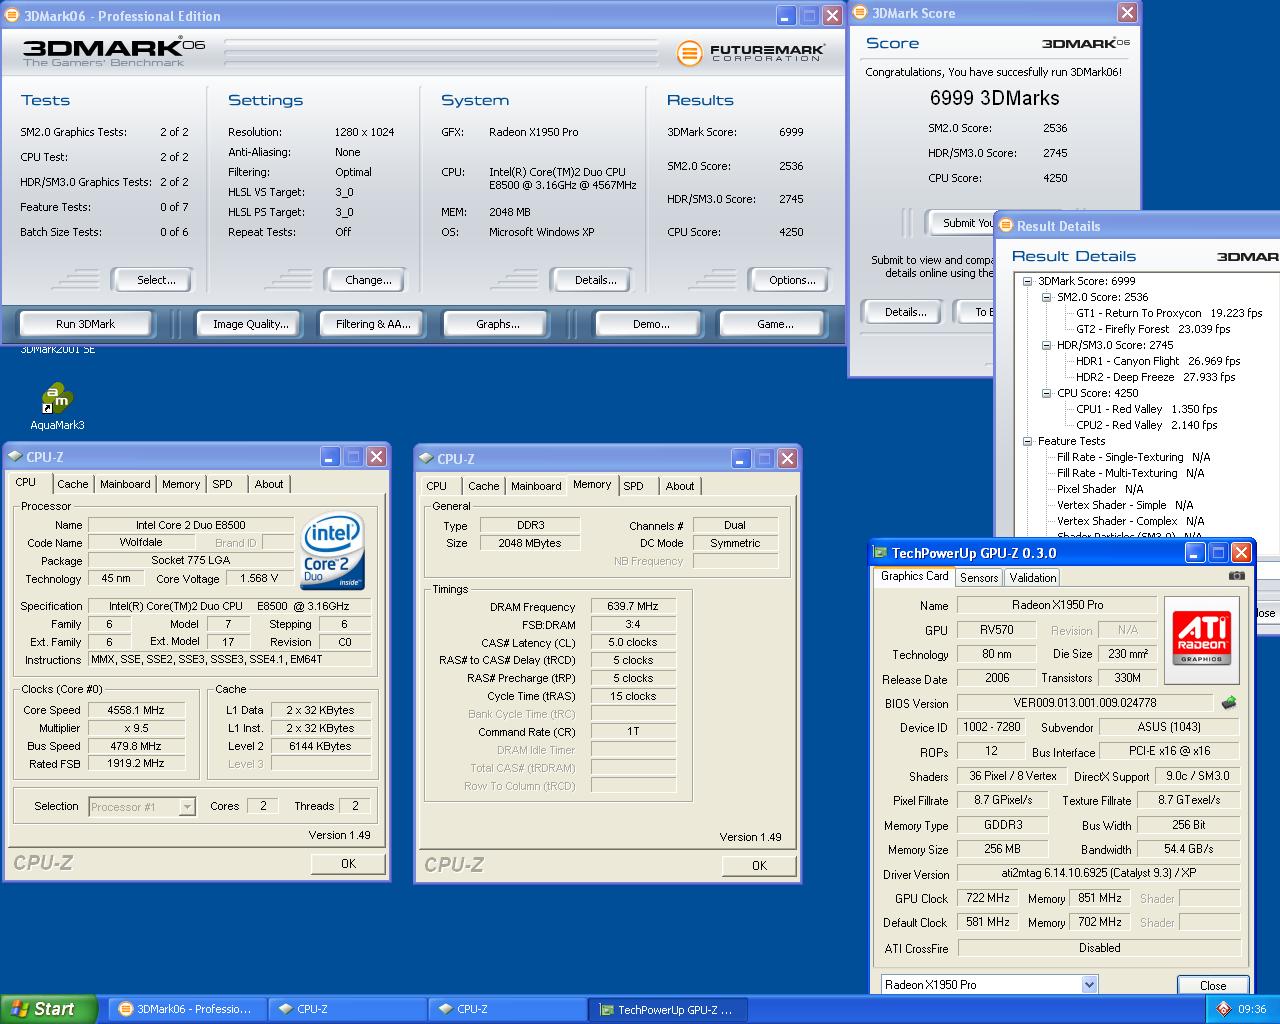This screenshot has height=1024, width=1280.
Task: Click the 3DMark Score window title icon
Action: click(x=861, y=13)
